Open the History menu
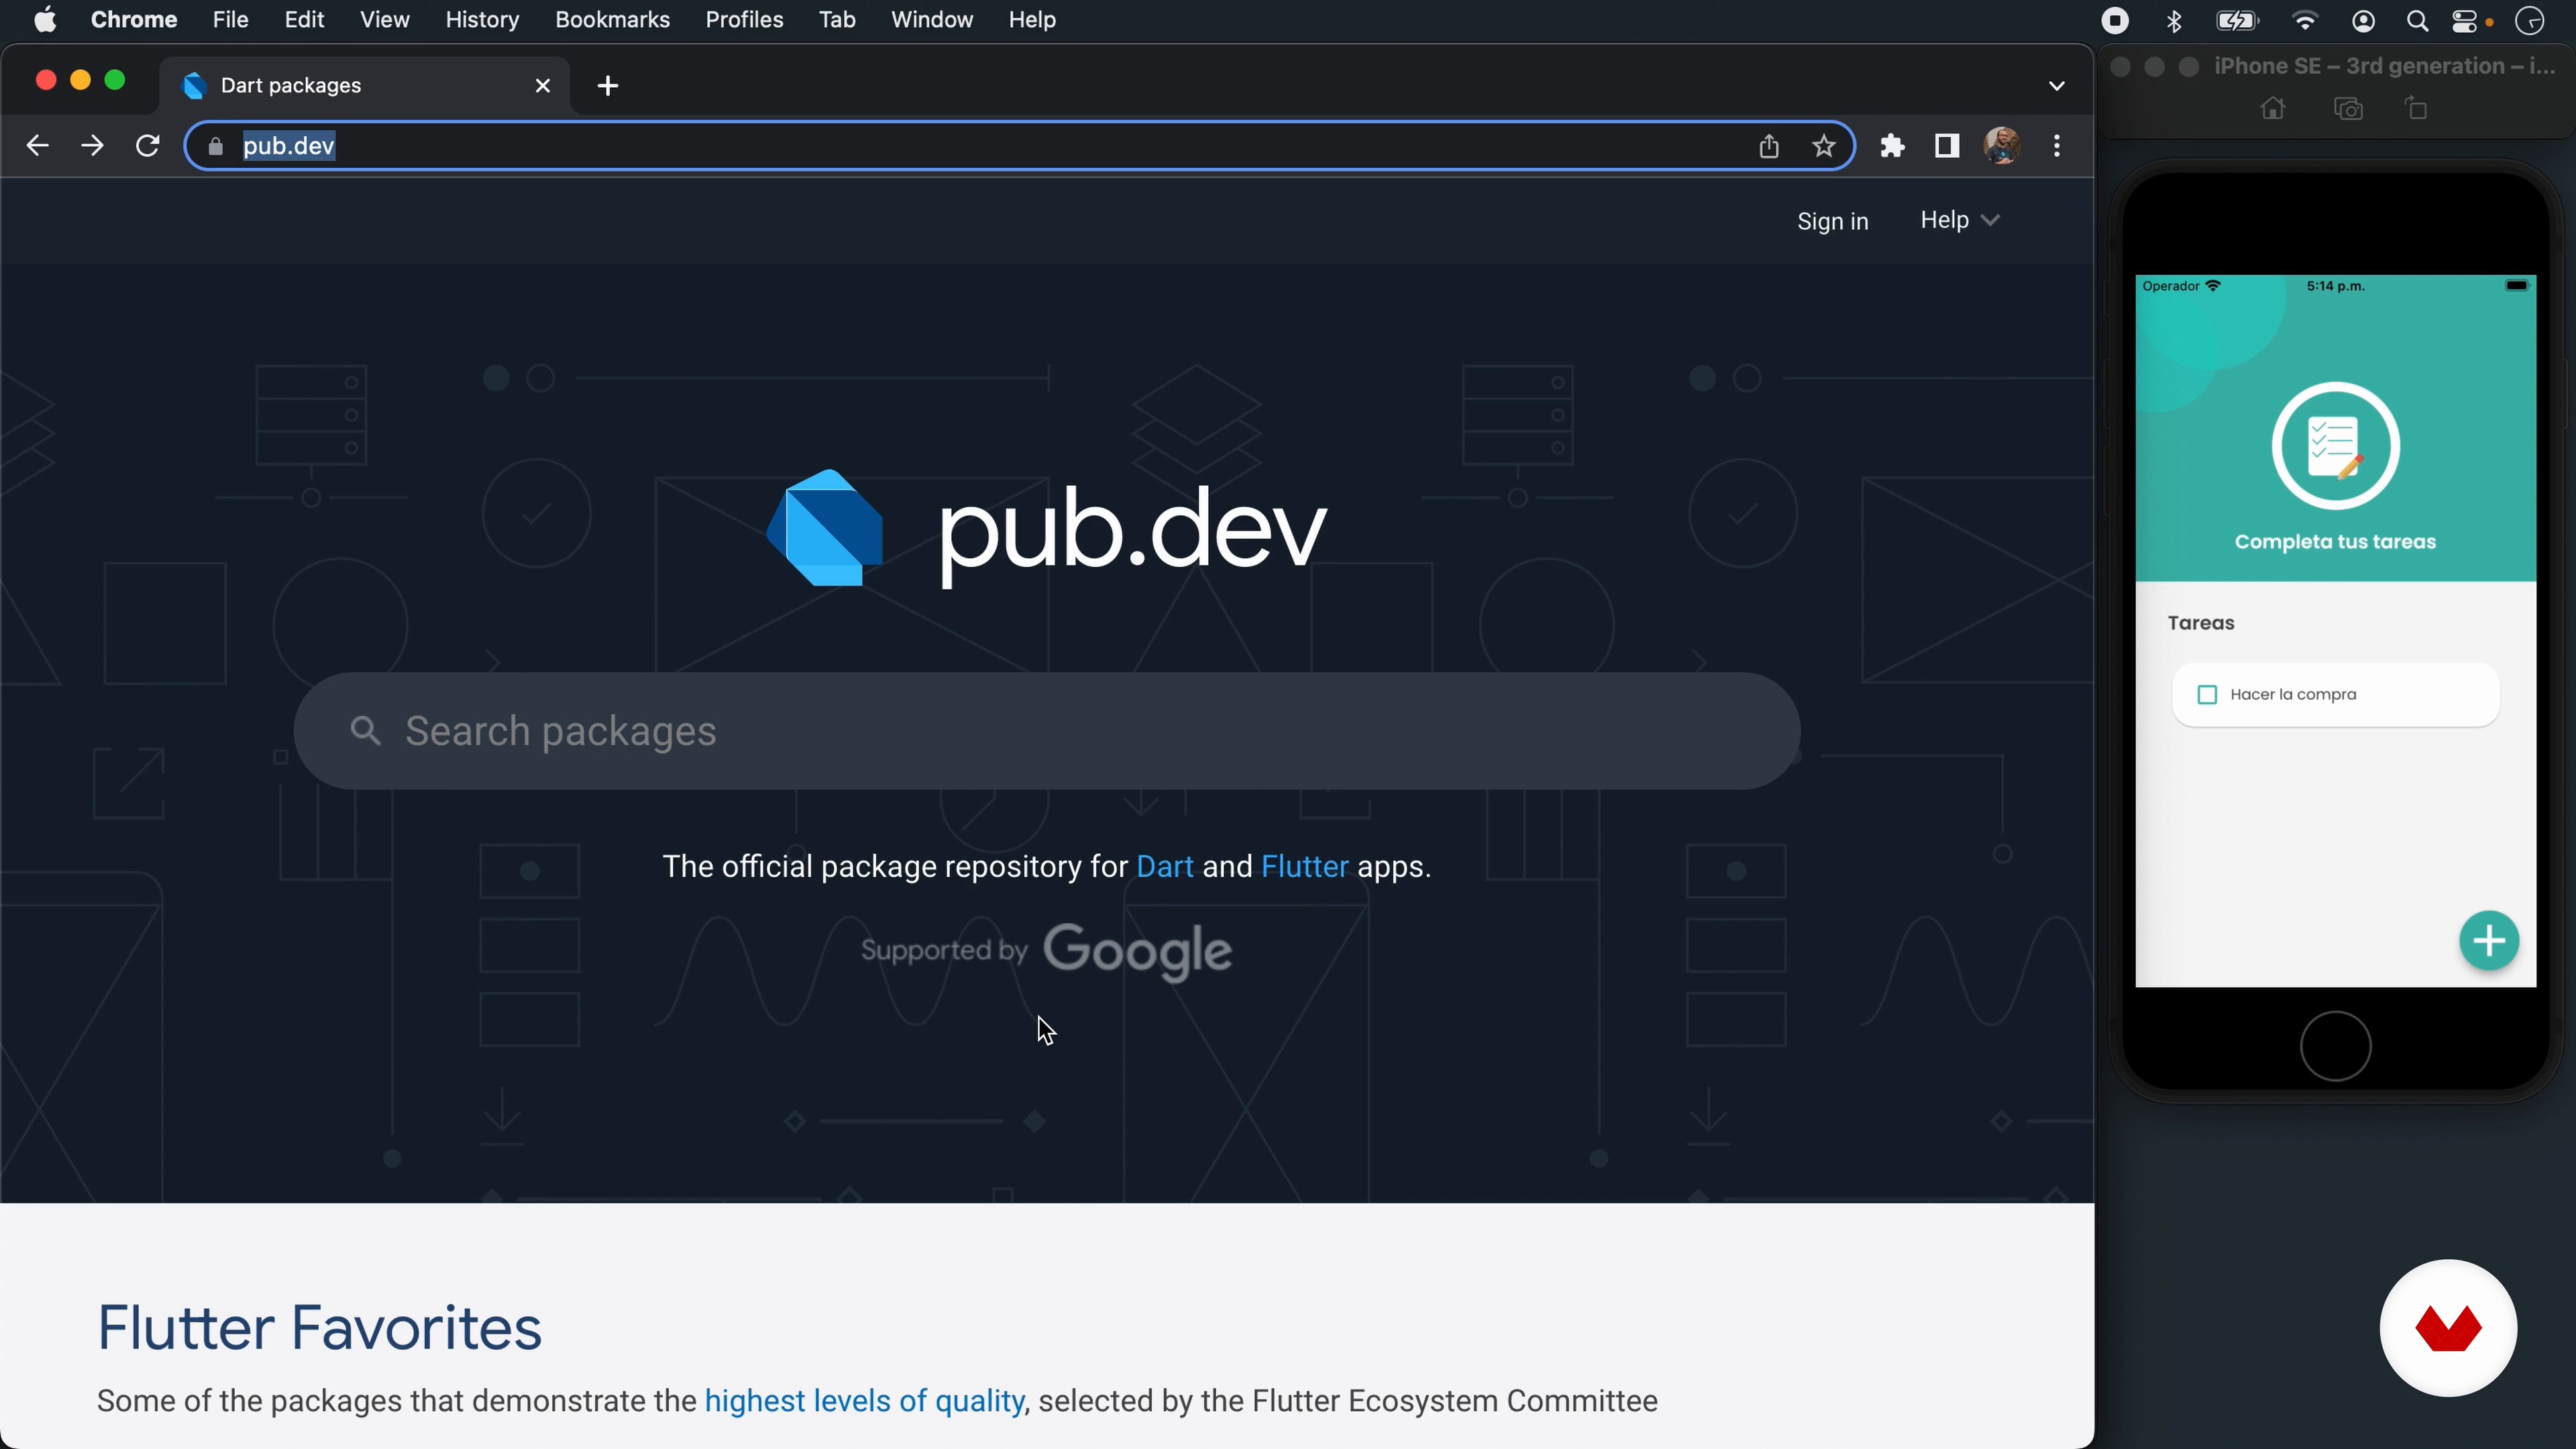 (x=482, y=20)
